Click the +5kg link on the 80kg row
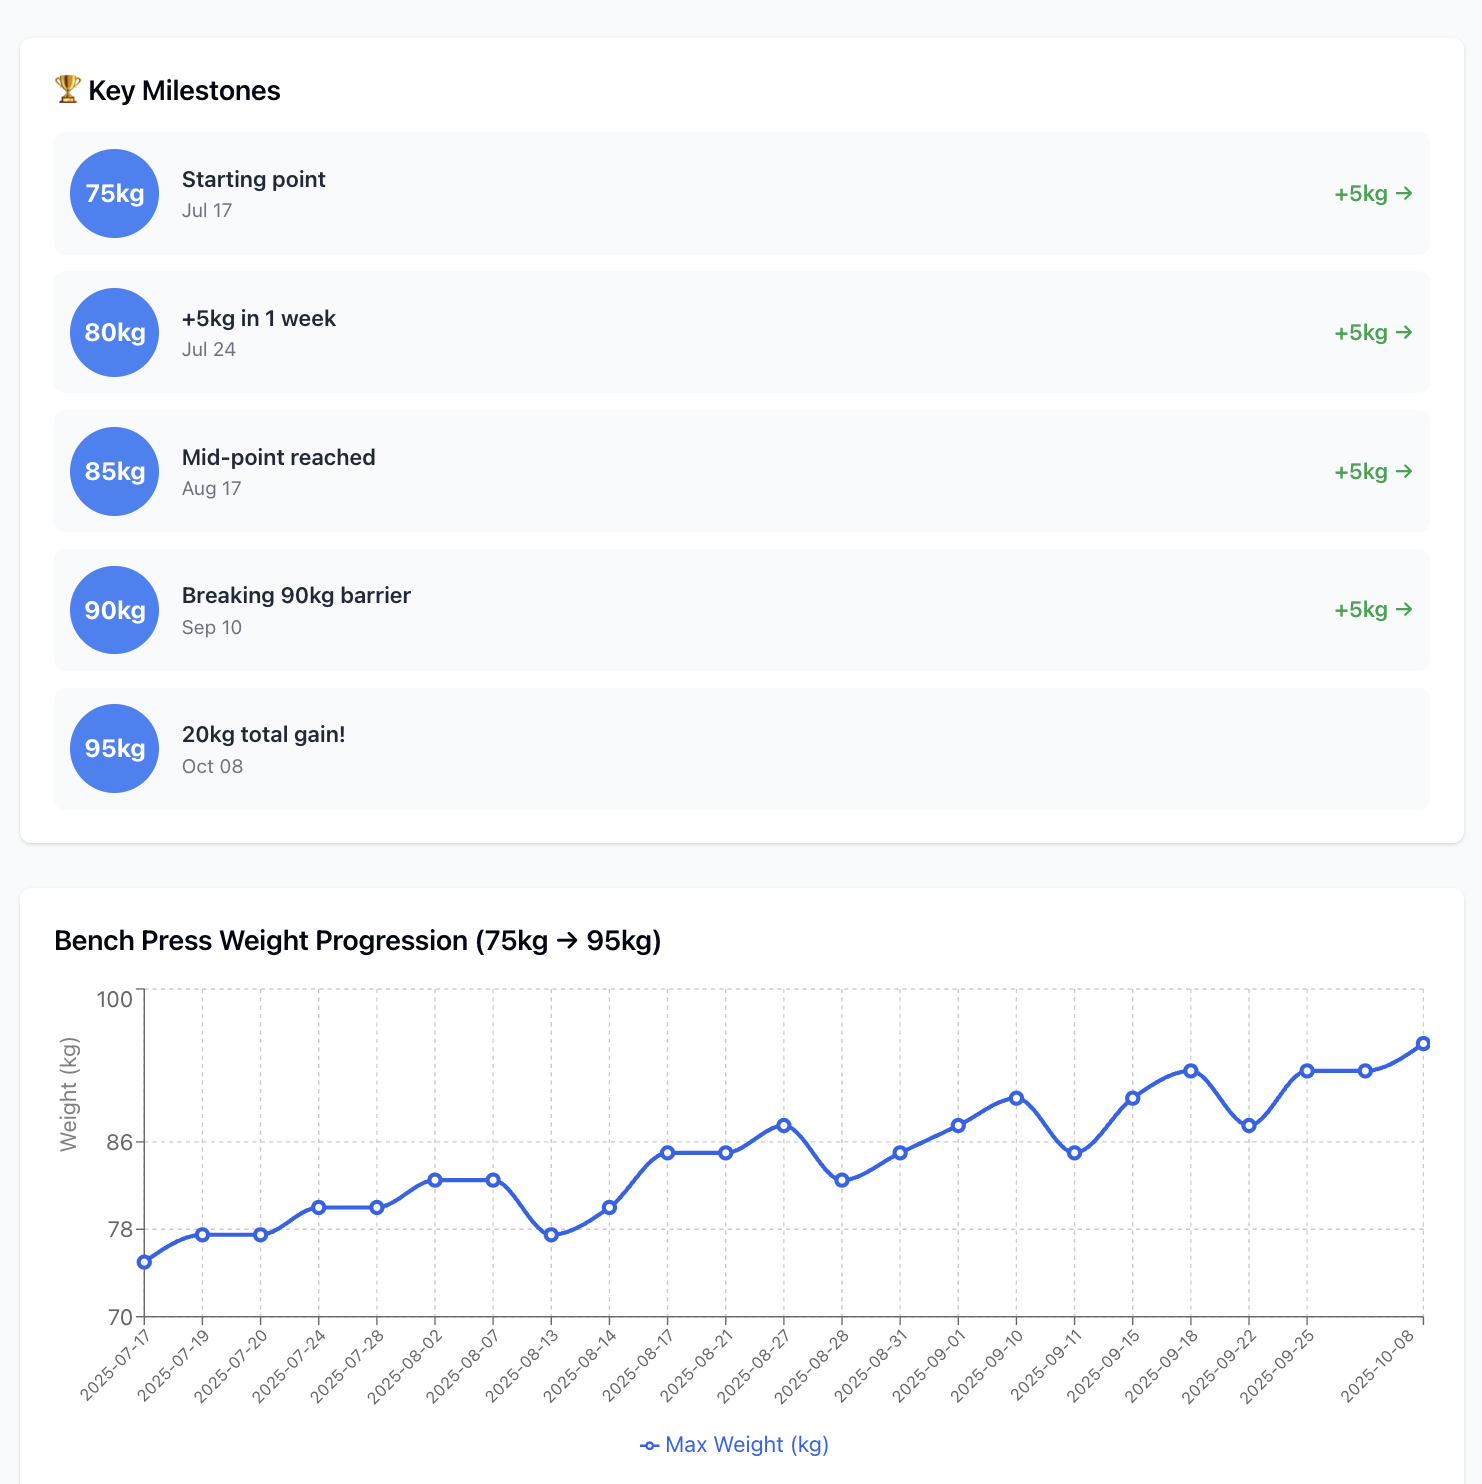1482x1484 pixels. (x=1372, y=333)
